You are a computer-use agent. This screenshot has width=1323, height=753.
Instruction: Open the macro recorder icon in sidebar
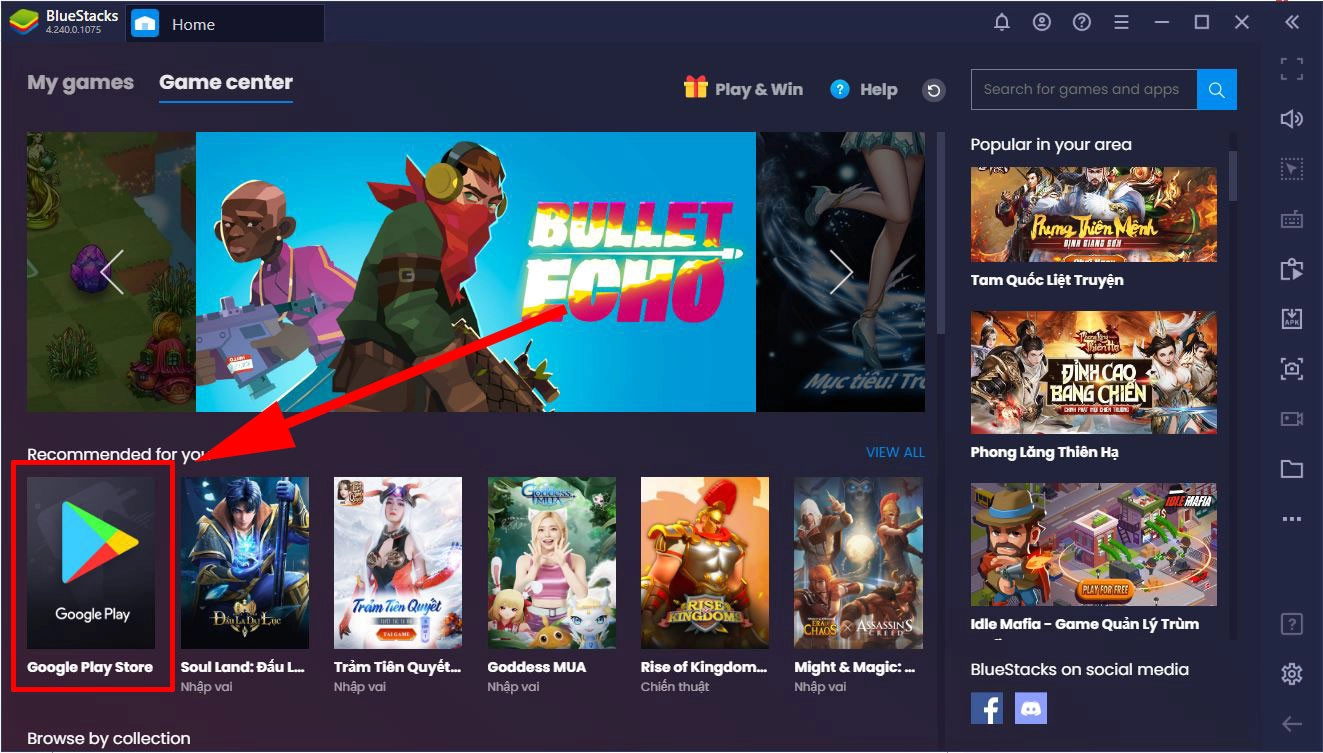tap(1292, 269)
